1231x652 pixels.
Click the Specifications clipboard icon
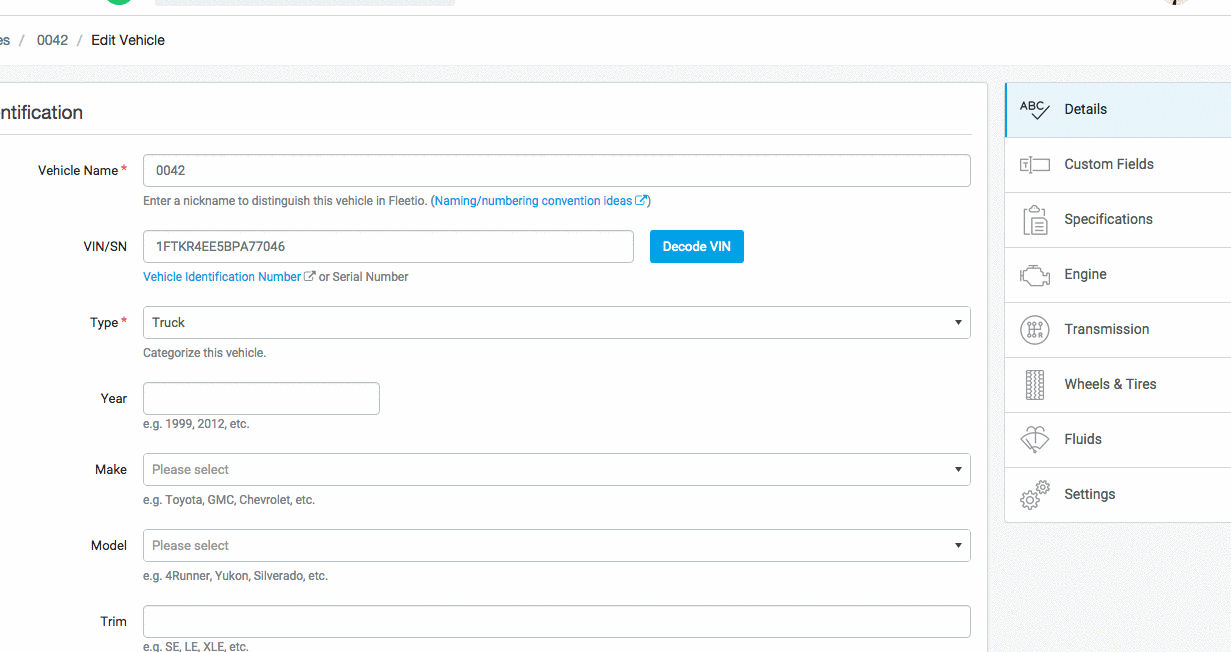1034,220
